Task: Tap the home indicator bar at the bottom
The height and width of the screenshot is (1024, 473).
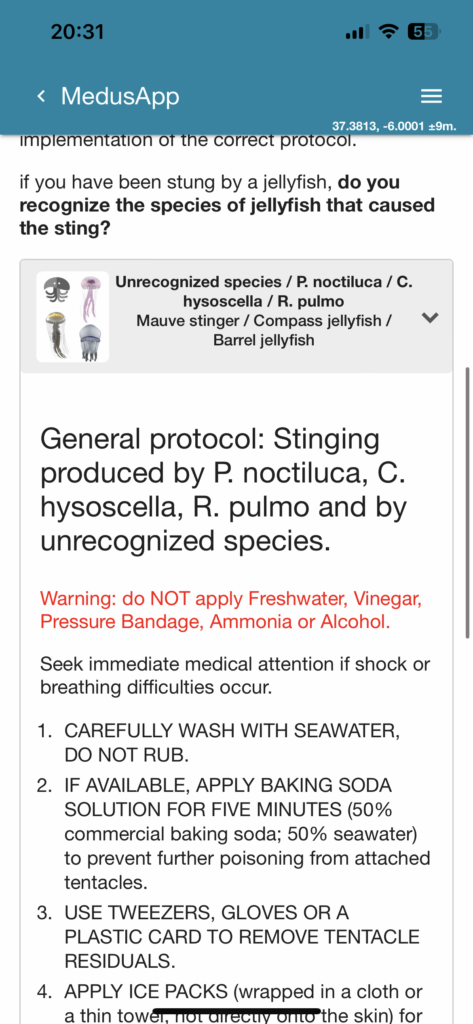Action: pos(236,1011)
